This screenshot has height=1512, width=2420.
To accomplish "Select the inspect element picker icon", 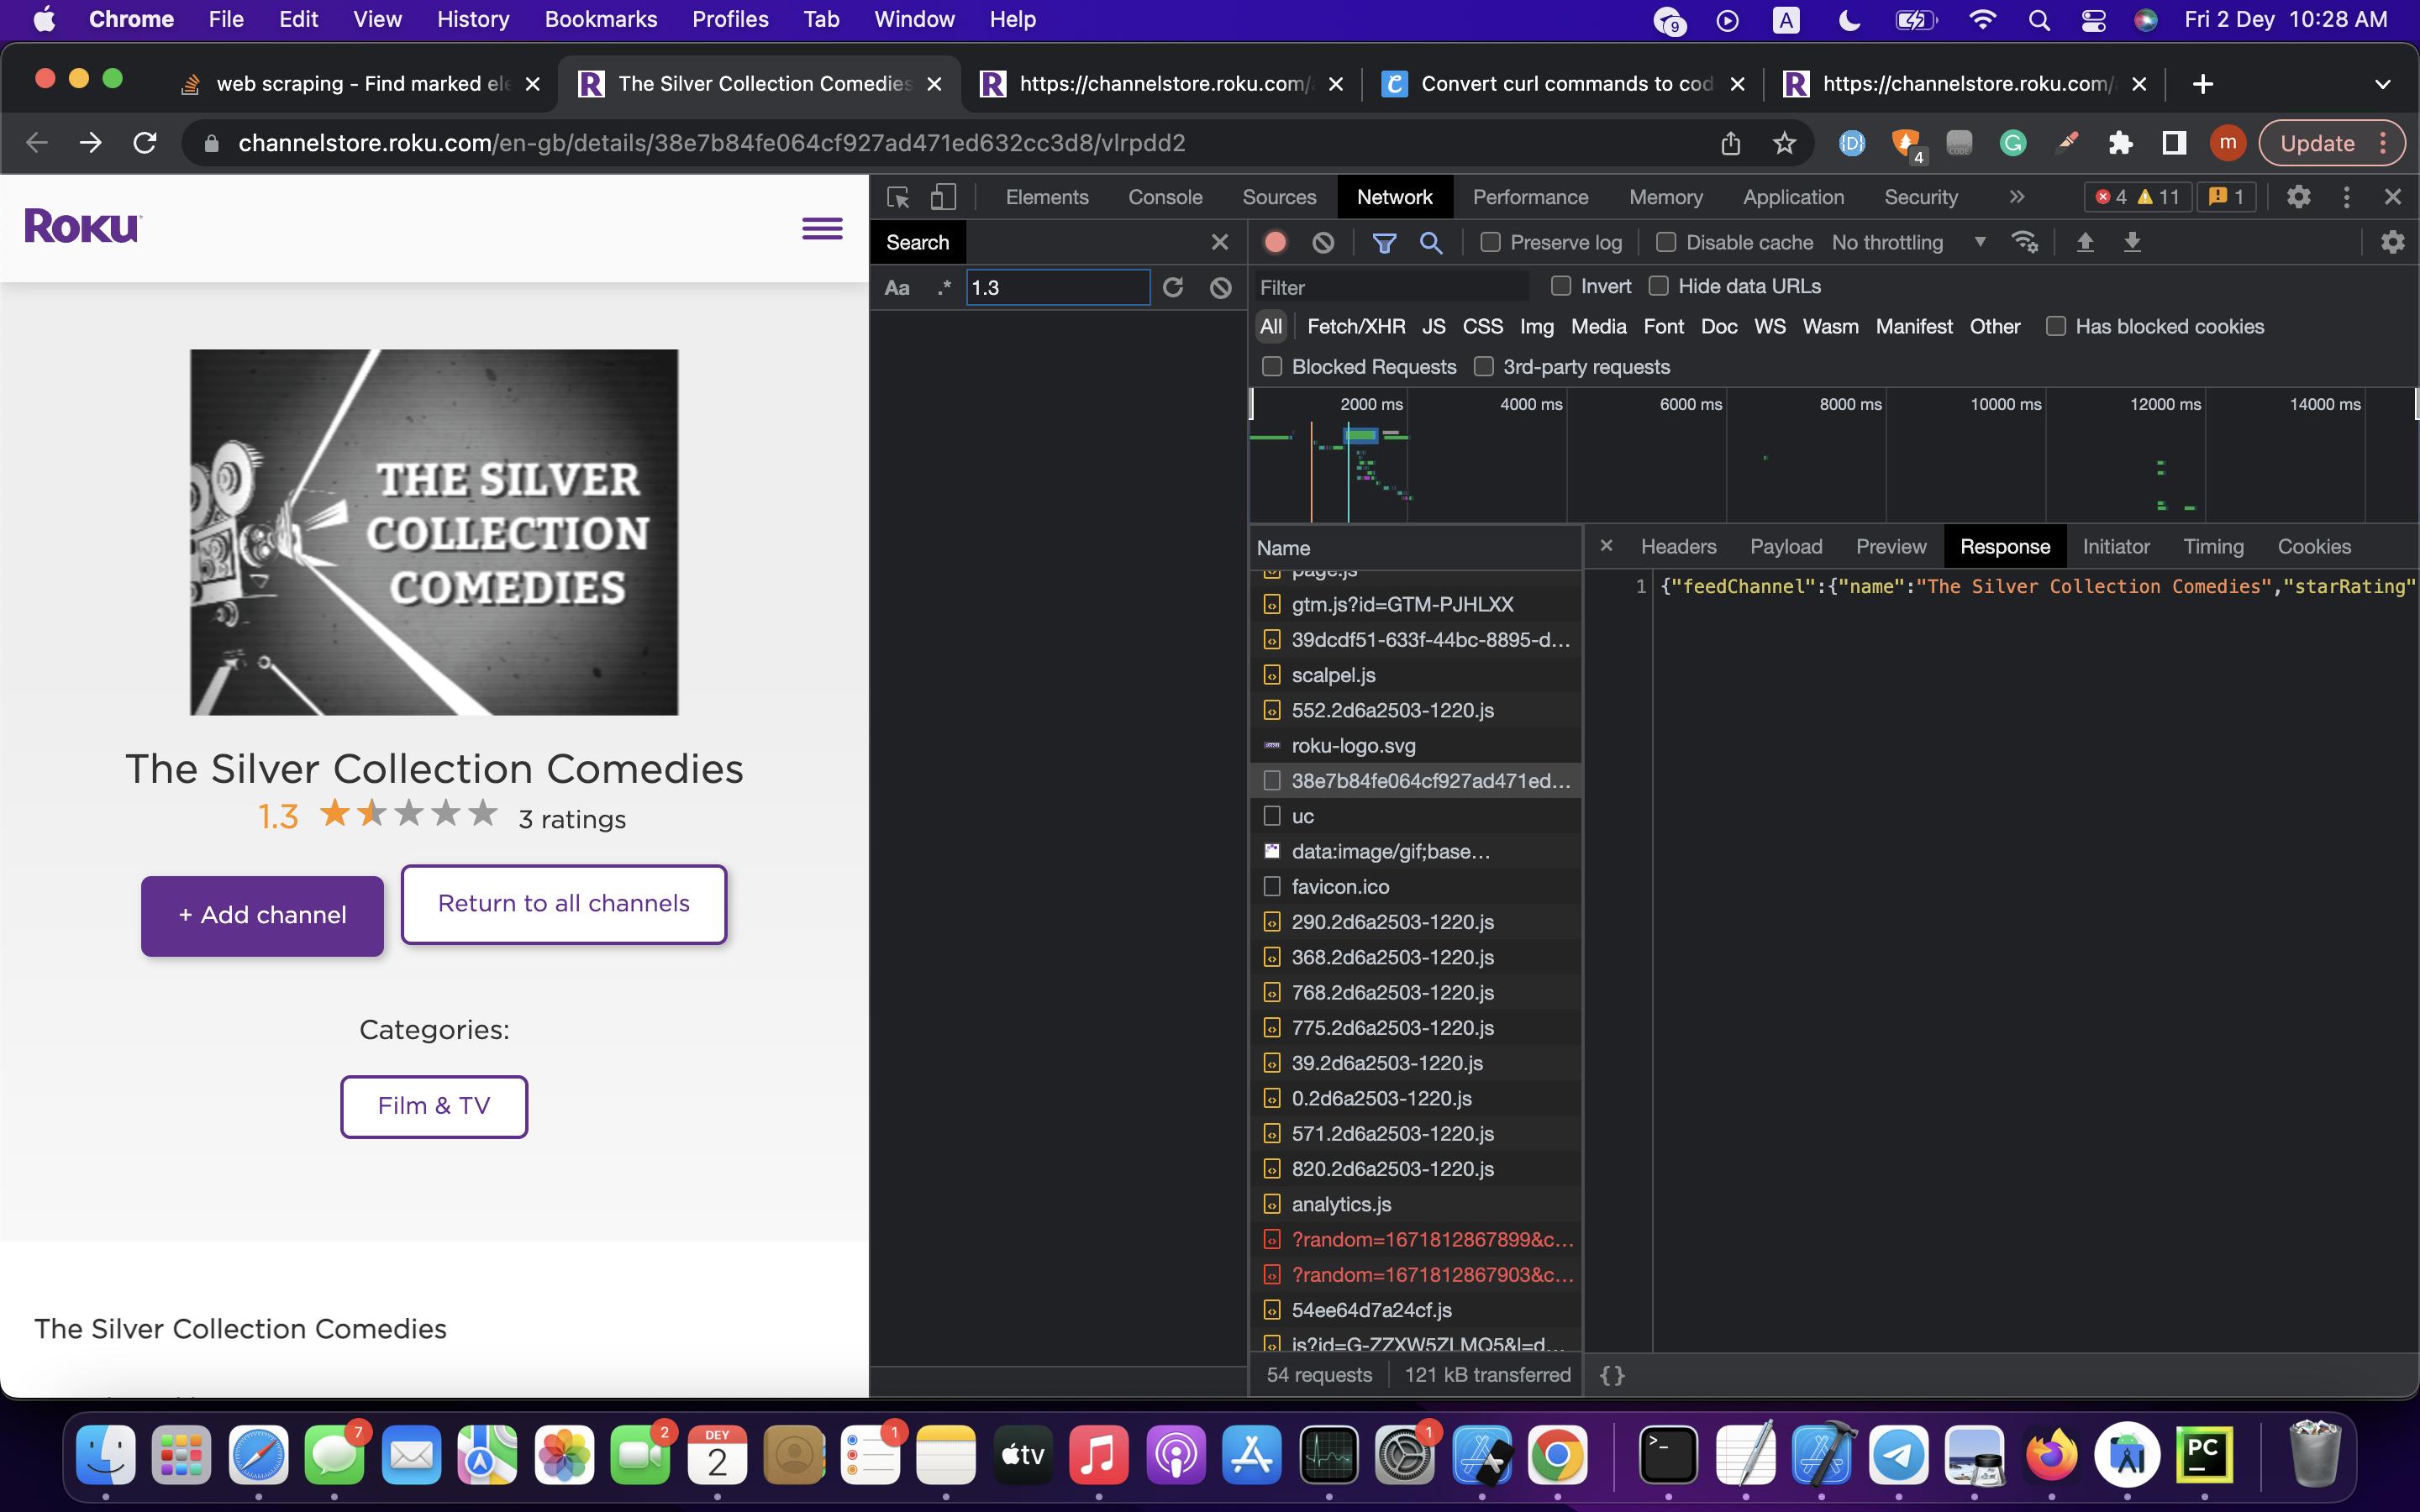I will [x=897, y=197].
